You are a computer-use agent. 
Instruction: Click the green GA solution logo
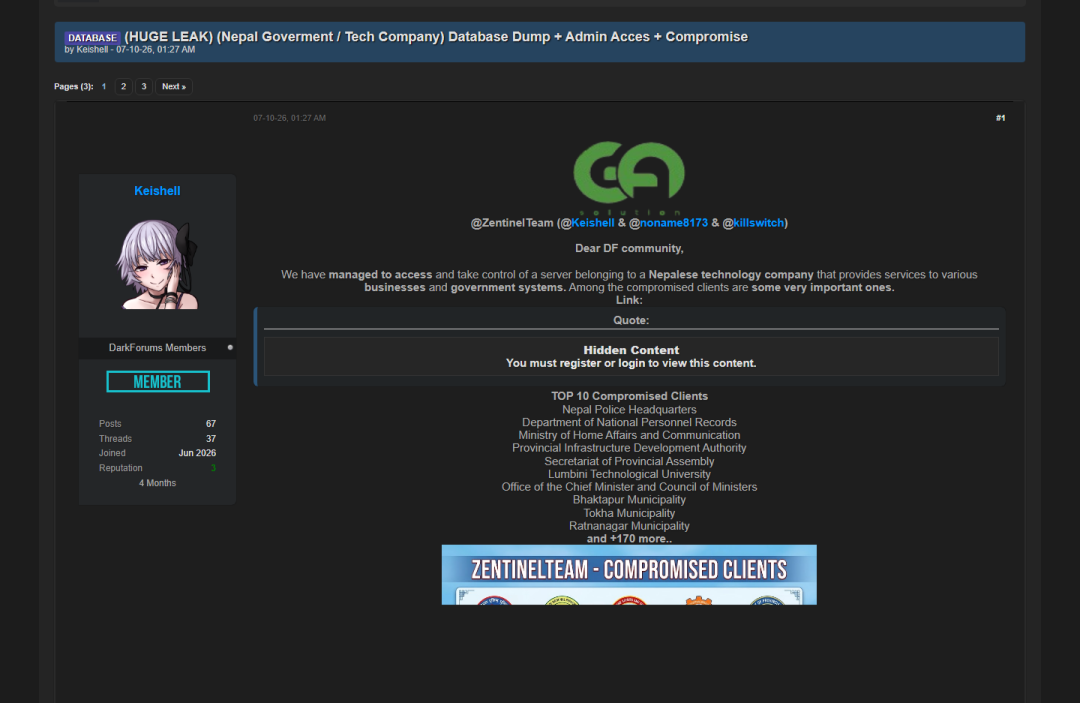(629, 178)
